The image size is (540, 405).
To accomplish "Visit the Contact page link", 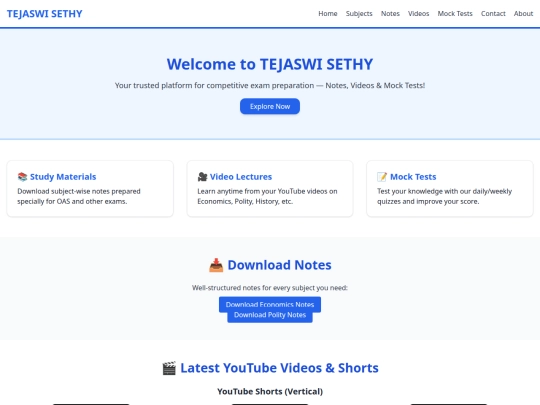I will 493,13.
